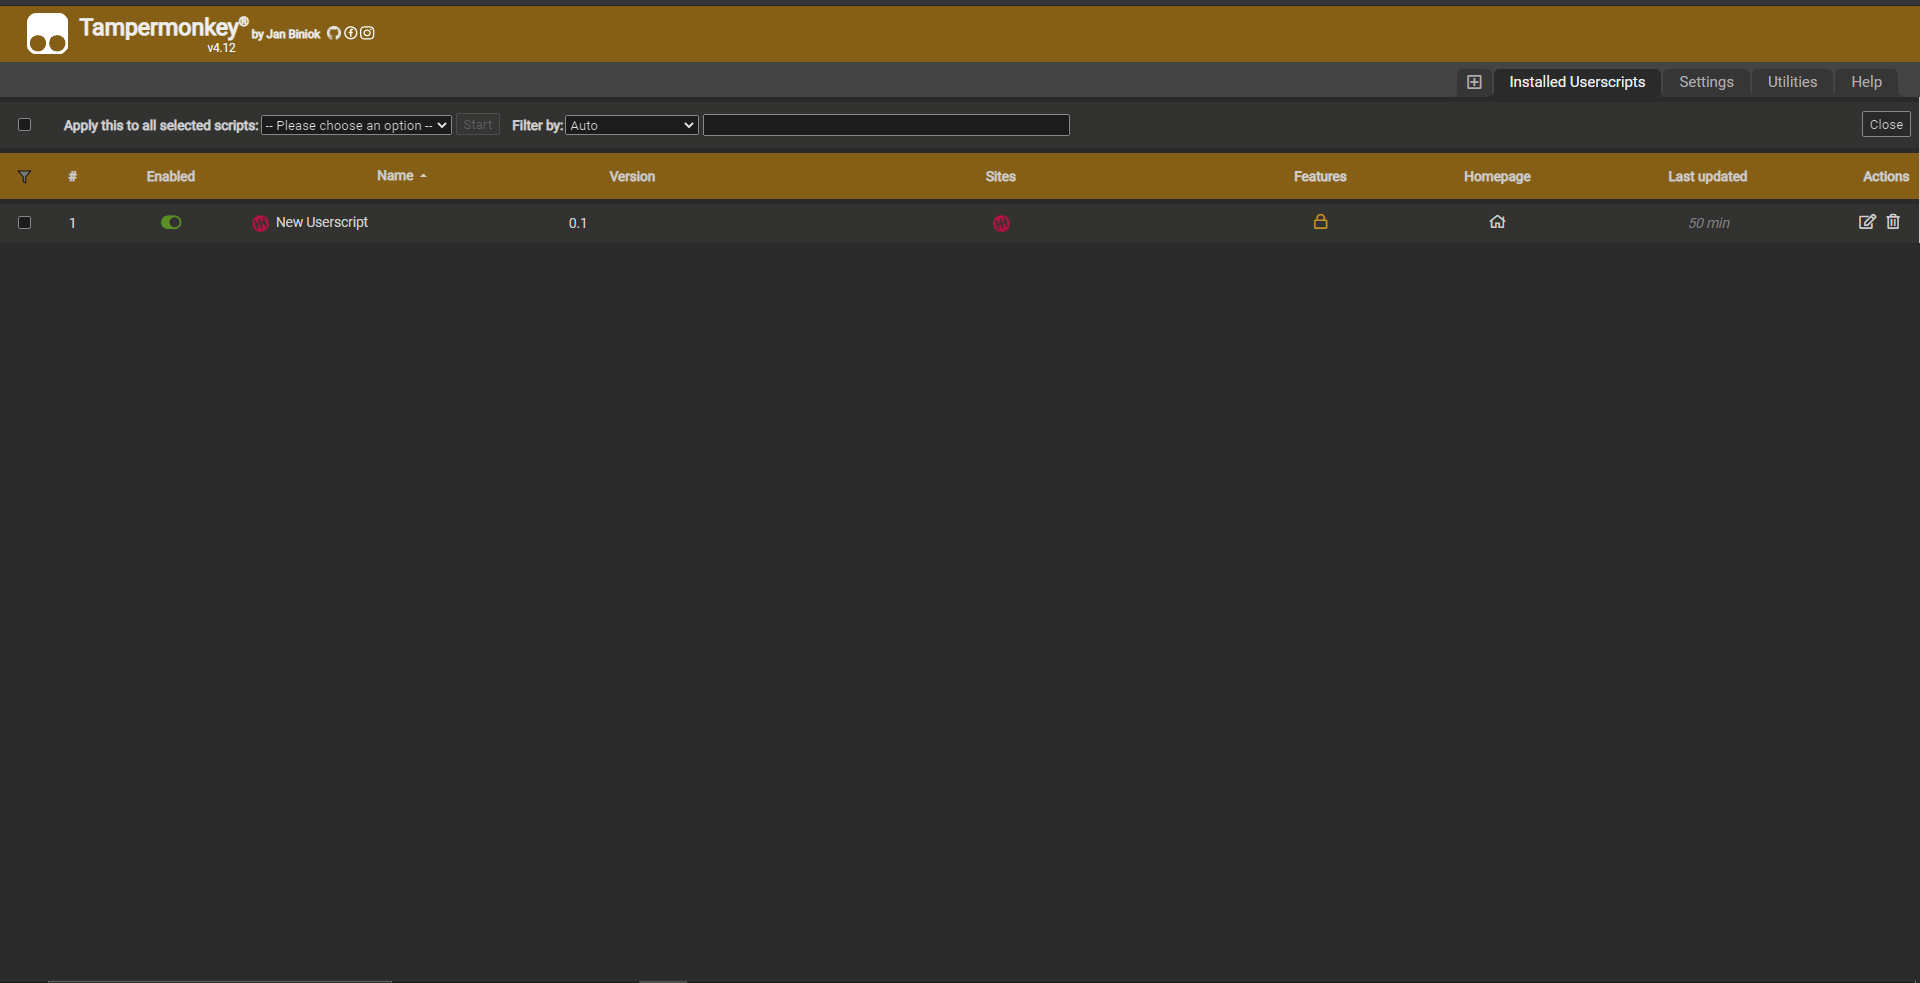Click the add new script plus icon

pos(1474,82)
